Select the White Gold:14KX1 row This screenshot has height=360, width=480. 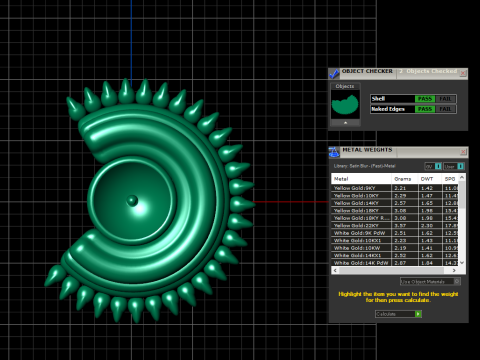(x=395, y=256)
